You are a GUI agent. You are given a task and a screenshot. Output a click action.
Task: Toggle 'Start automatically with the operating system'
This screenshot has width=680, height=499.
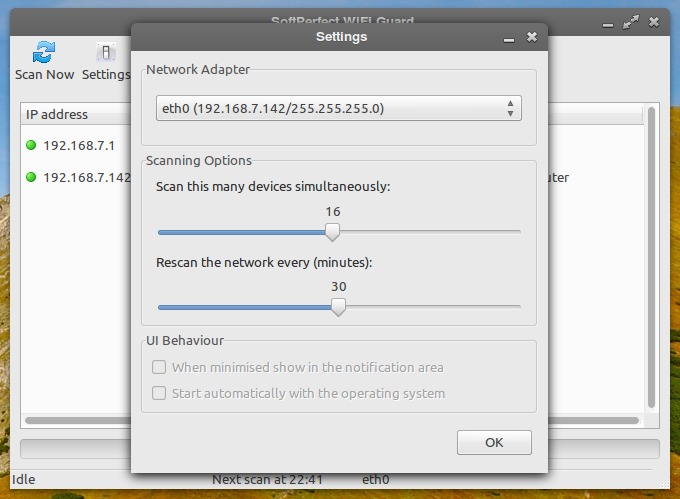tap(159, 393)
